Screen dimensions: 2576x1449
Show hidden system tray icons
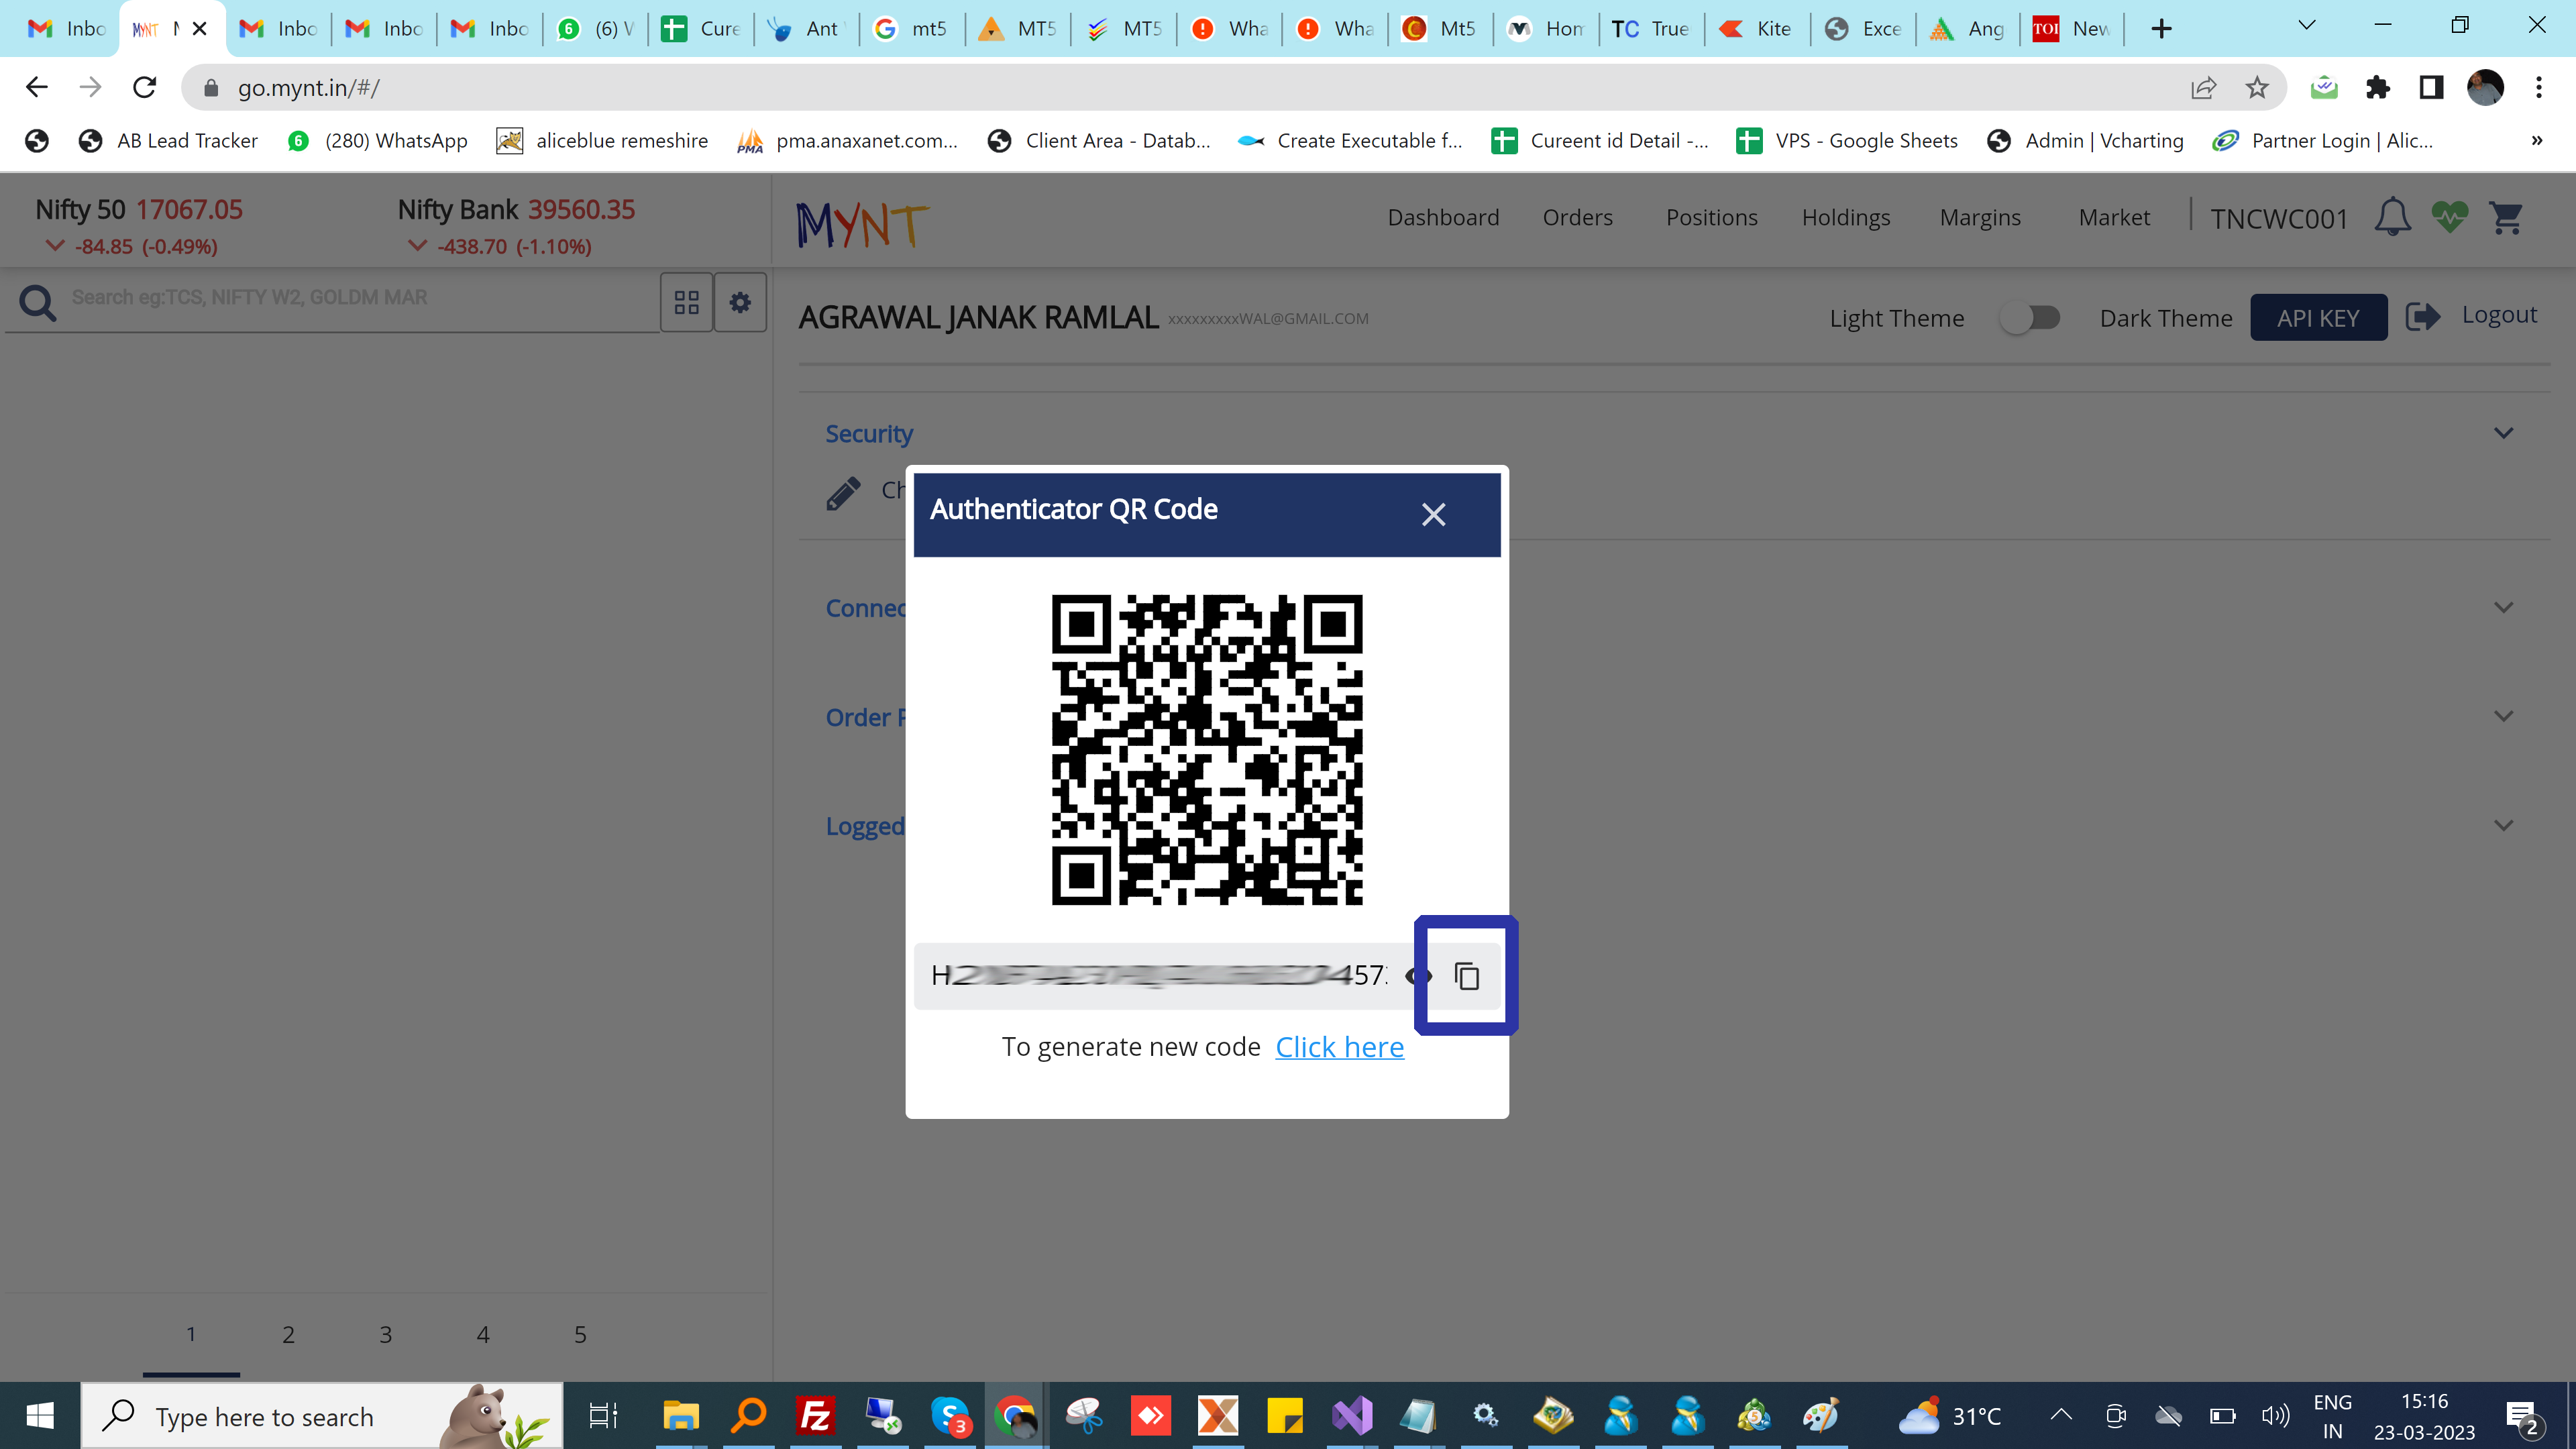tap(2061, 1414)
